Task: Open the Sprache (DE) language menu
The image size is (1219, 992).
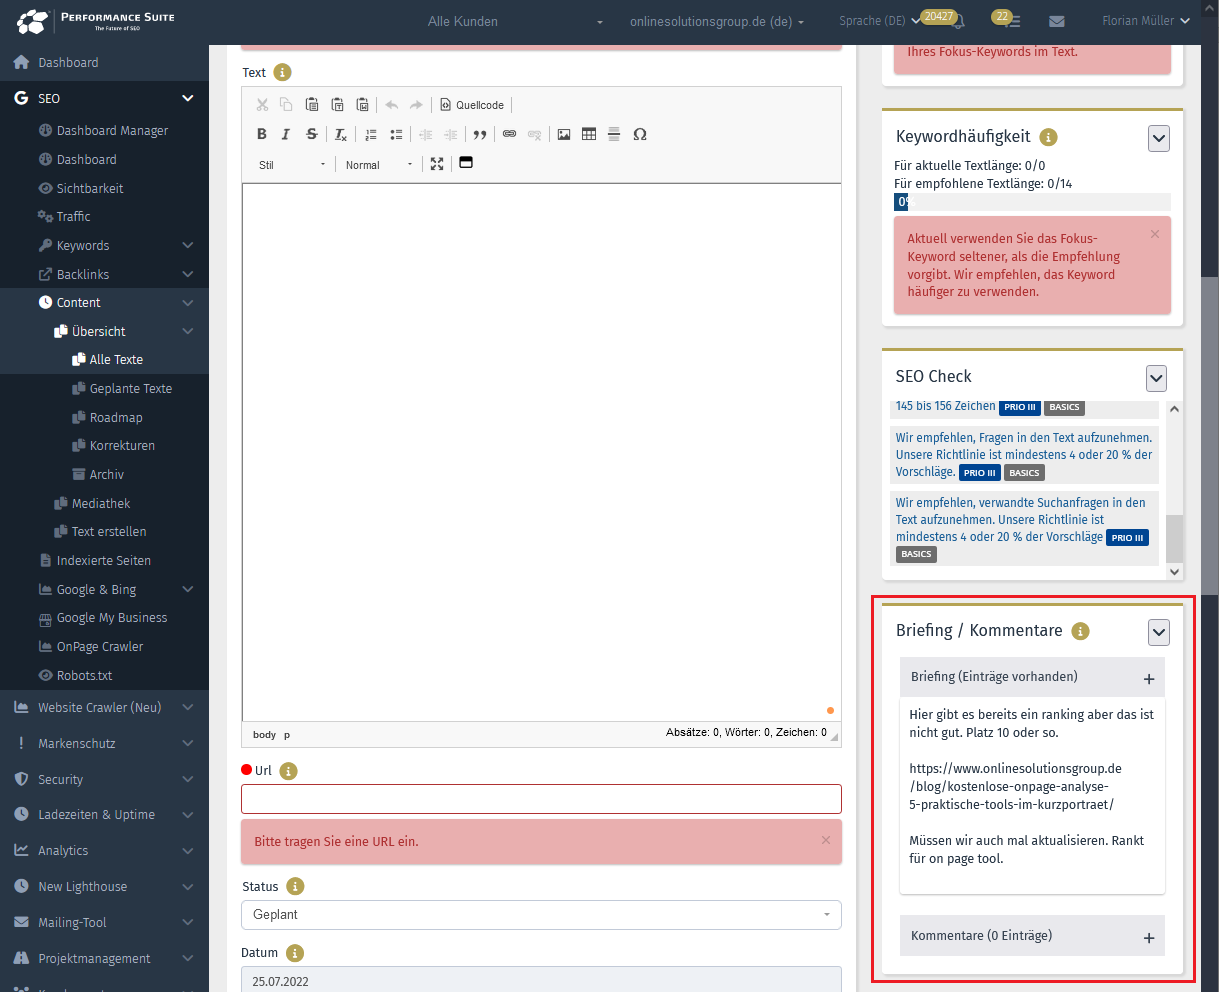Action: (x=879, y=21)
